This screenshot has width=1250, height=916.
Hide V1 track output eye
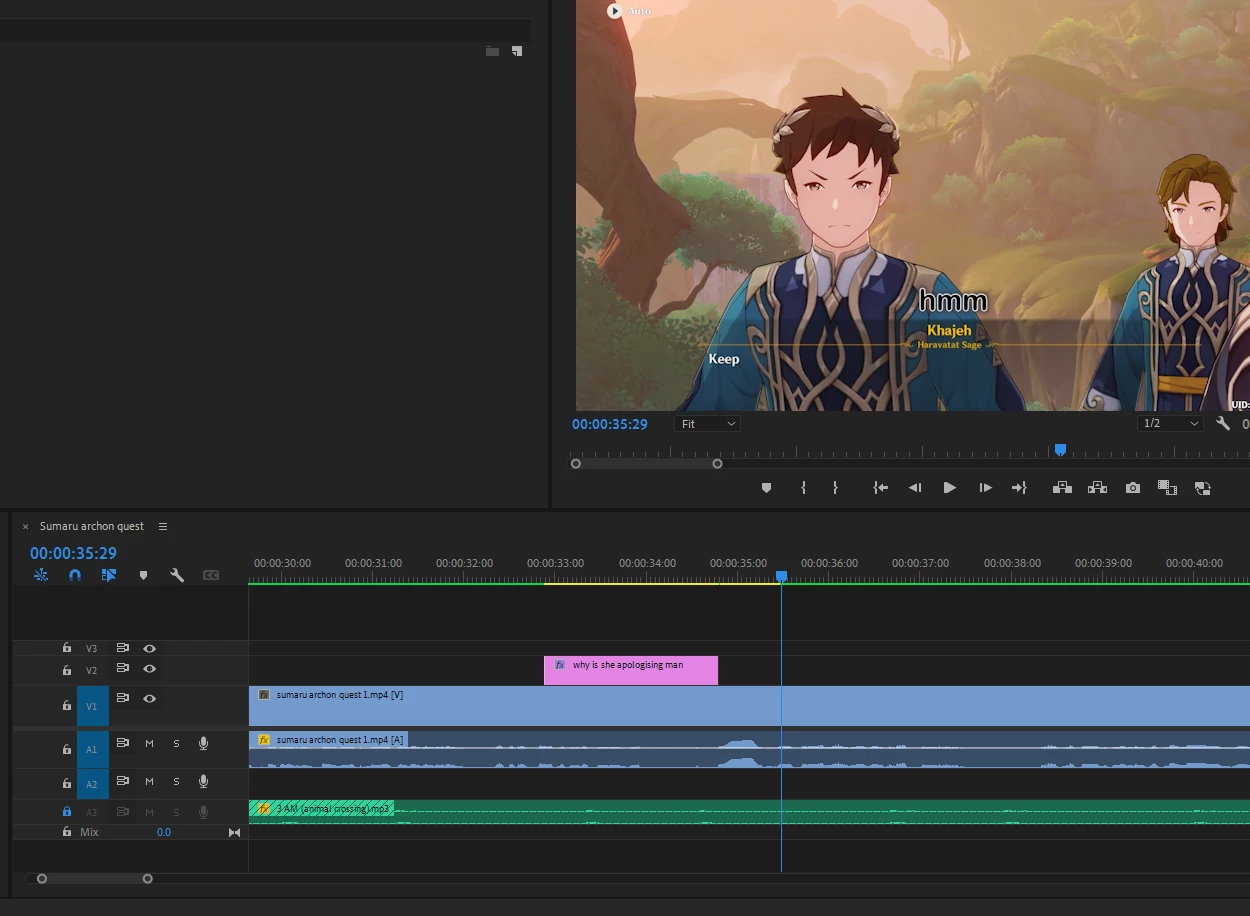tap(149, 698)
